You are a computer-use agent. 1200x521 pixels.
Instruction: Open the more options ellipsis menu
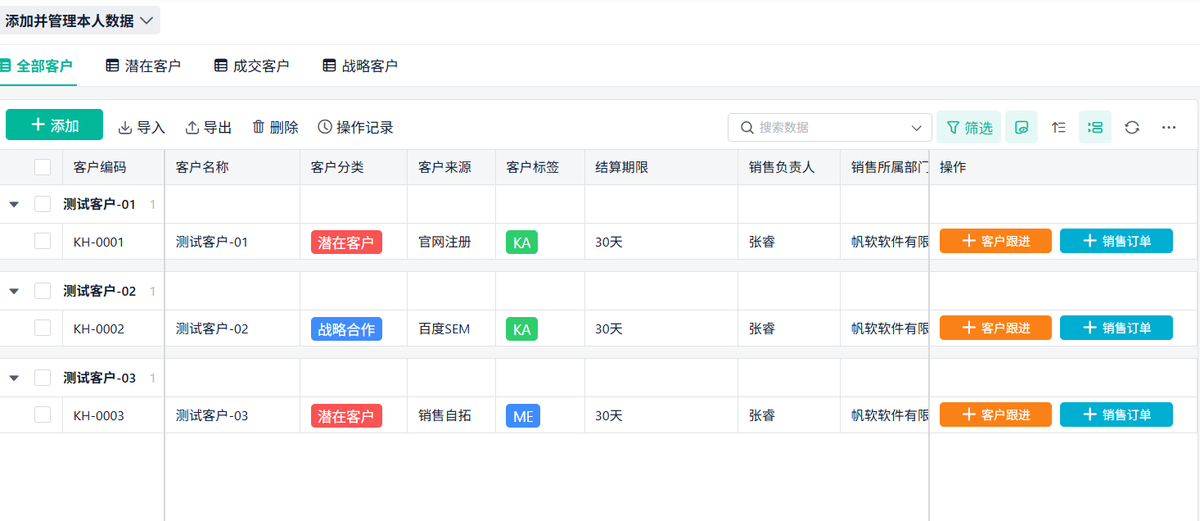pyautogui.click(x=1169, y=128)
